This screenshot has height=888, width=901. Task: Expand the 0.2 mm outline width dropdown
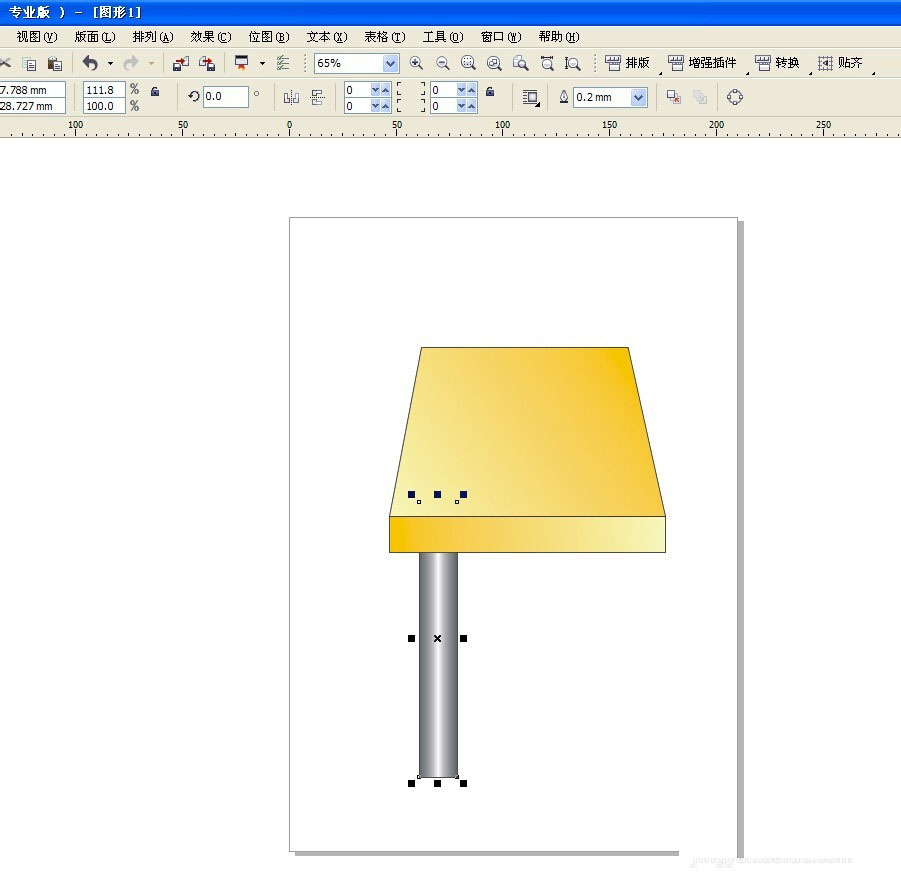[x=639, y=97]
